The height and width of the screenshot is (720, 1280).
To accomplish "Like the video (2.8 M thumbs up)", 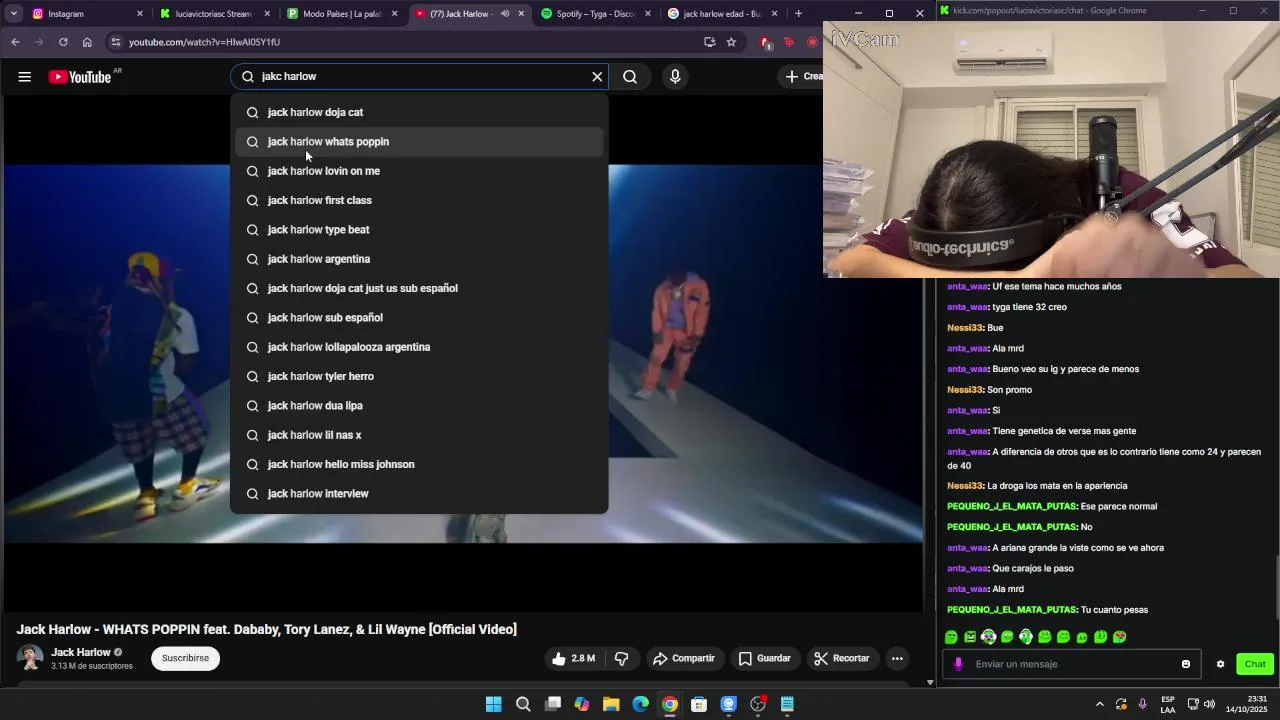I will tap(574, 658).
